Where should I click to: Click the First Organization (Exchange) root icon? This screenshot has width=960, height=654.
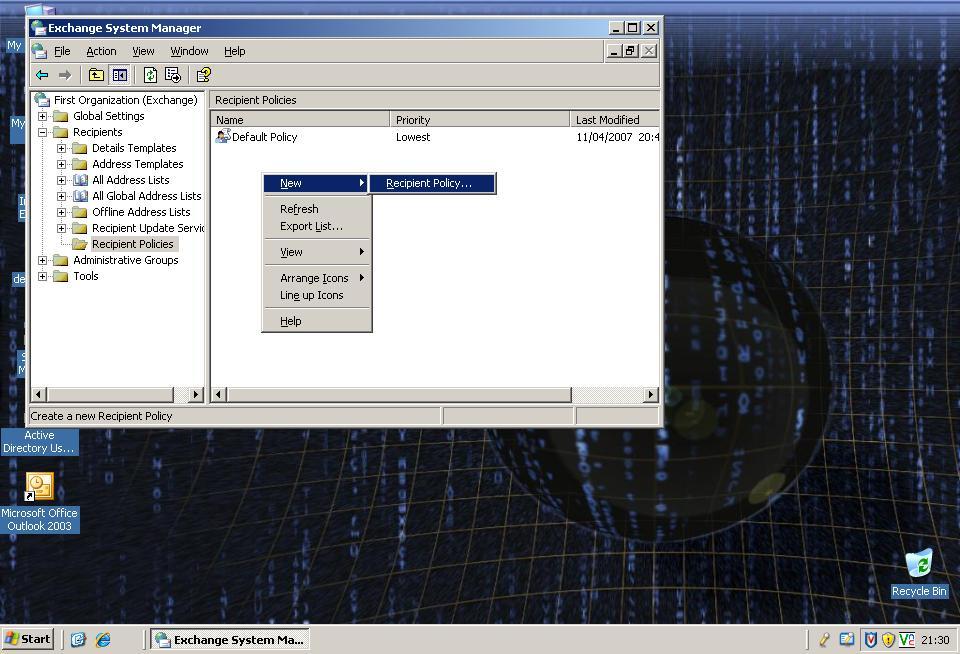[42, 100]
